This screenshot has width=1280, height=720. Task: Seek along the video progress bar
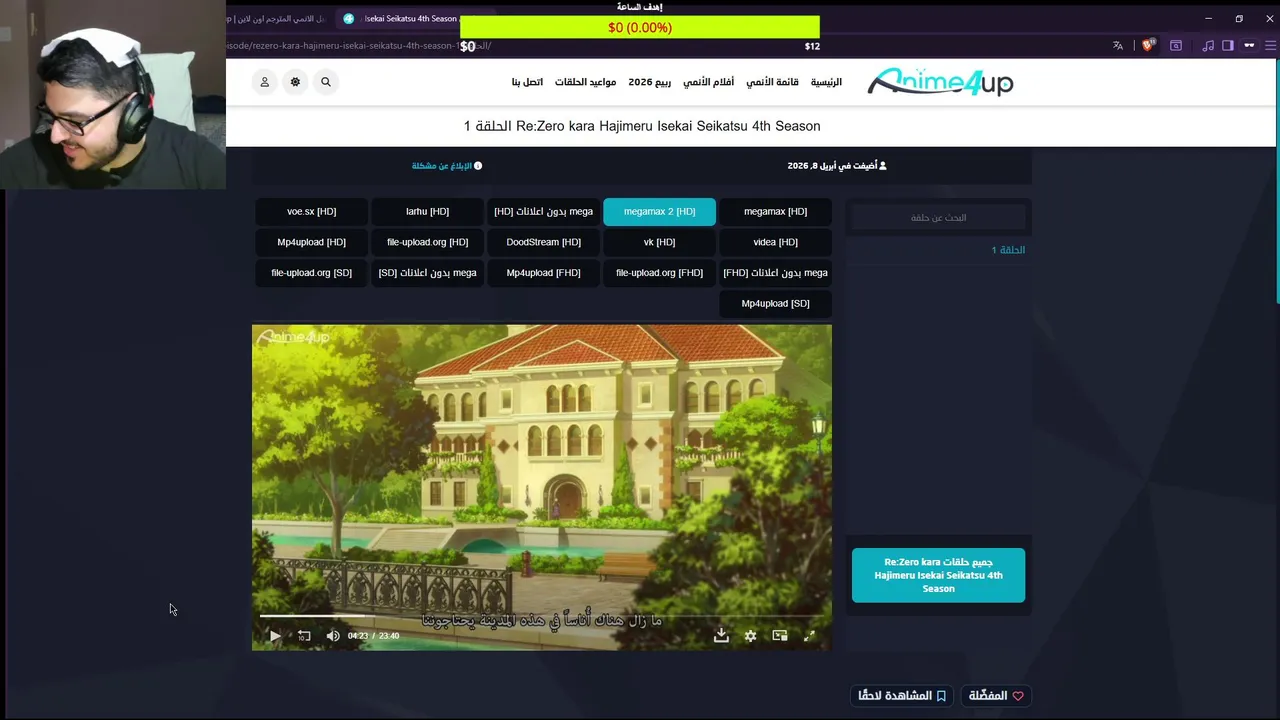541,616
